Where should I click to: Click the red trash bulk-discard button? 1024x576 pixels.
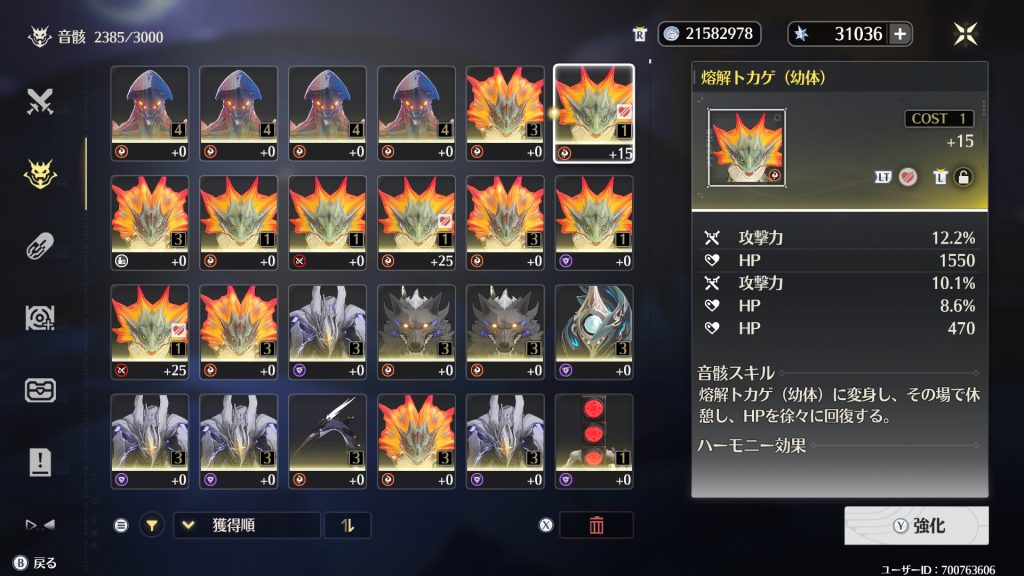596,525
